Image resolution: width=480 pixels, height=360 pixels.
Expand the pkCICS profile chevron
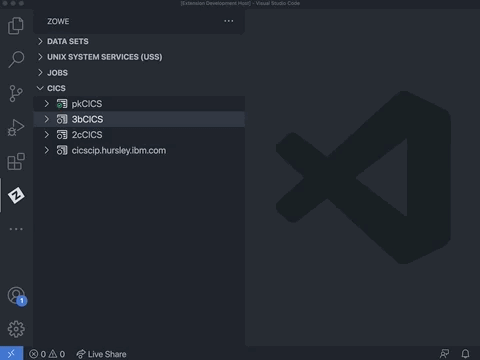pyautogui.click(x=47, y=104)
